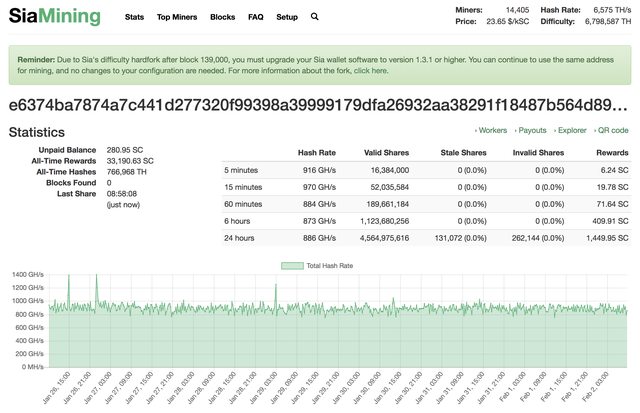
Task: Click the 970 GH/s hash rate cell
Action: tap(319, 187)
